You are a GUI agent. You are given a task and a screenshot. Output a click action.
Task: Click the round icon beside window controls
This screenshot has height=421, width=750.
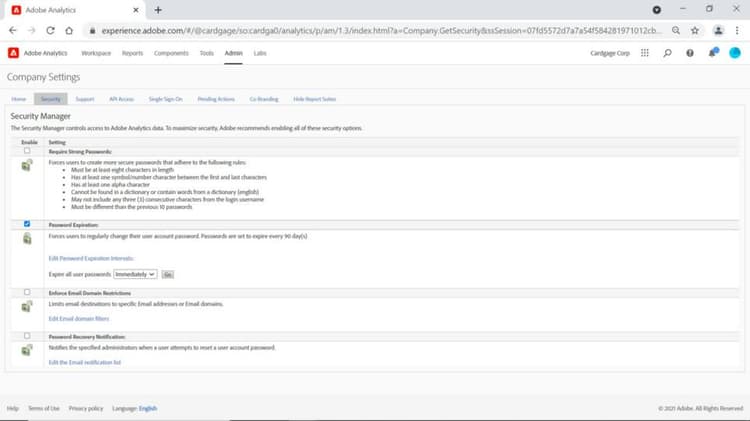pos(657,10)
